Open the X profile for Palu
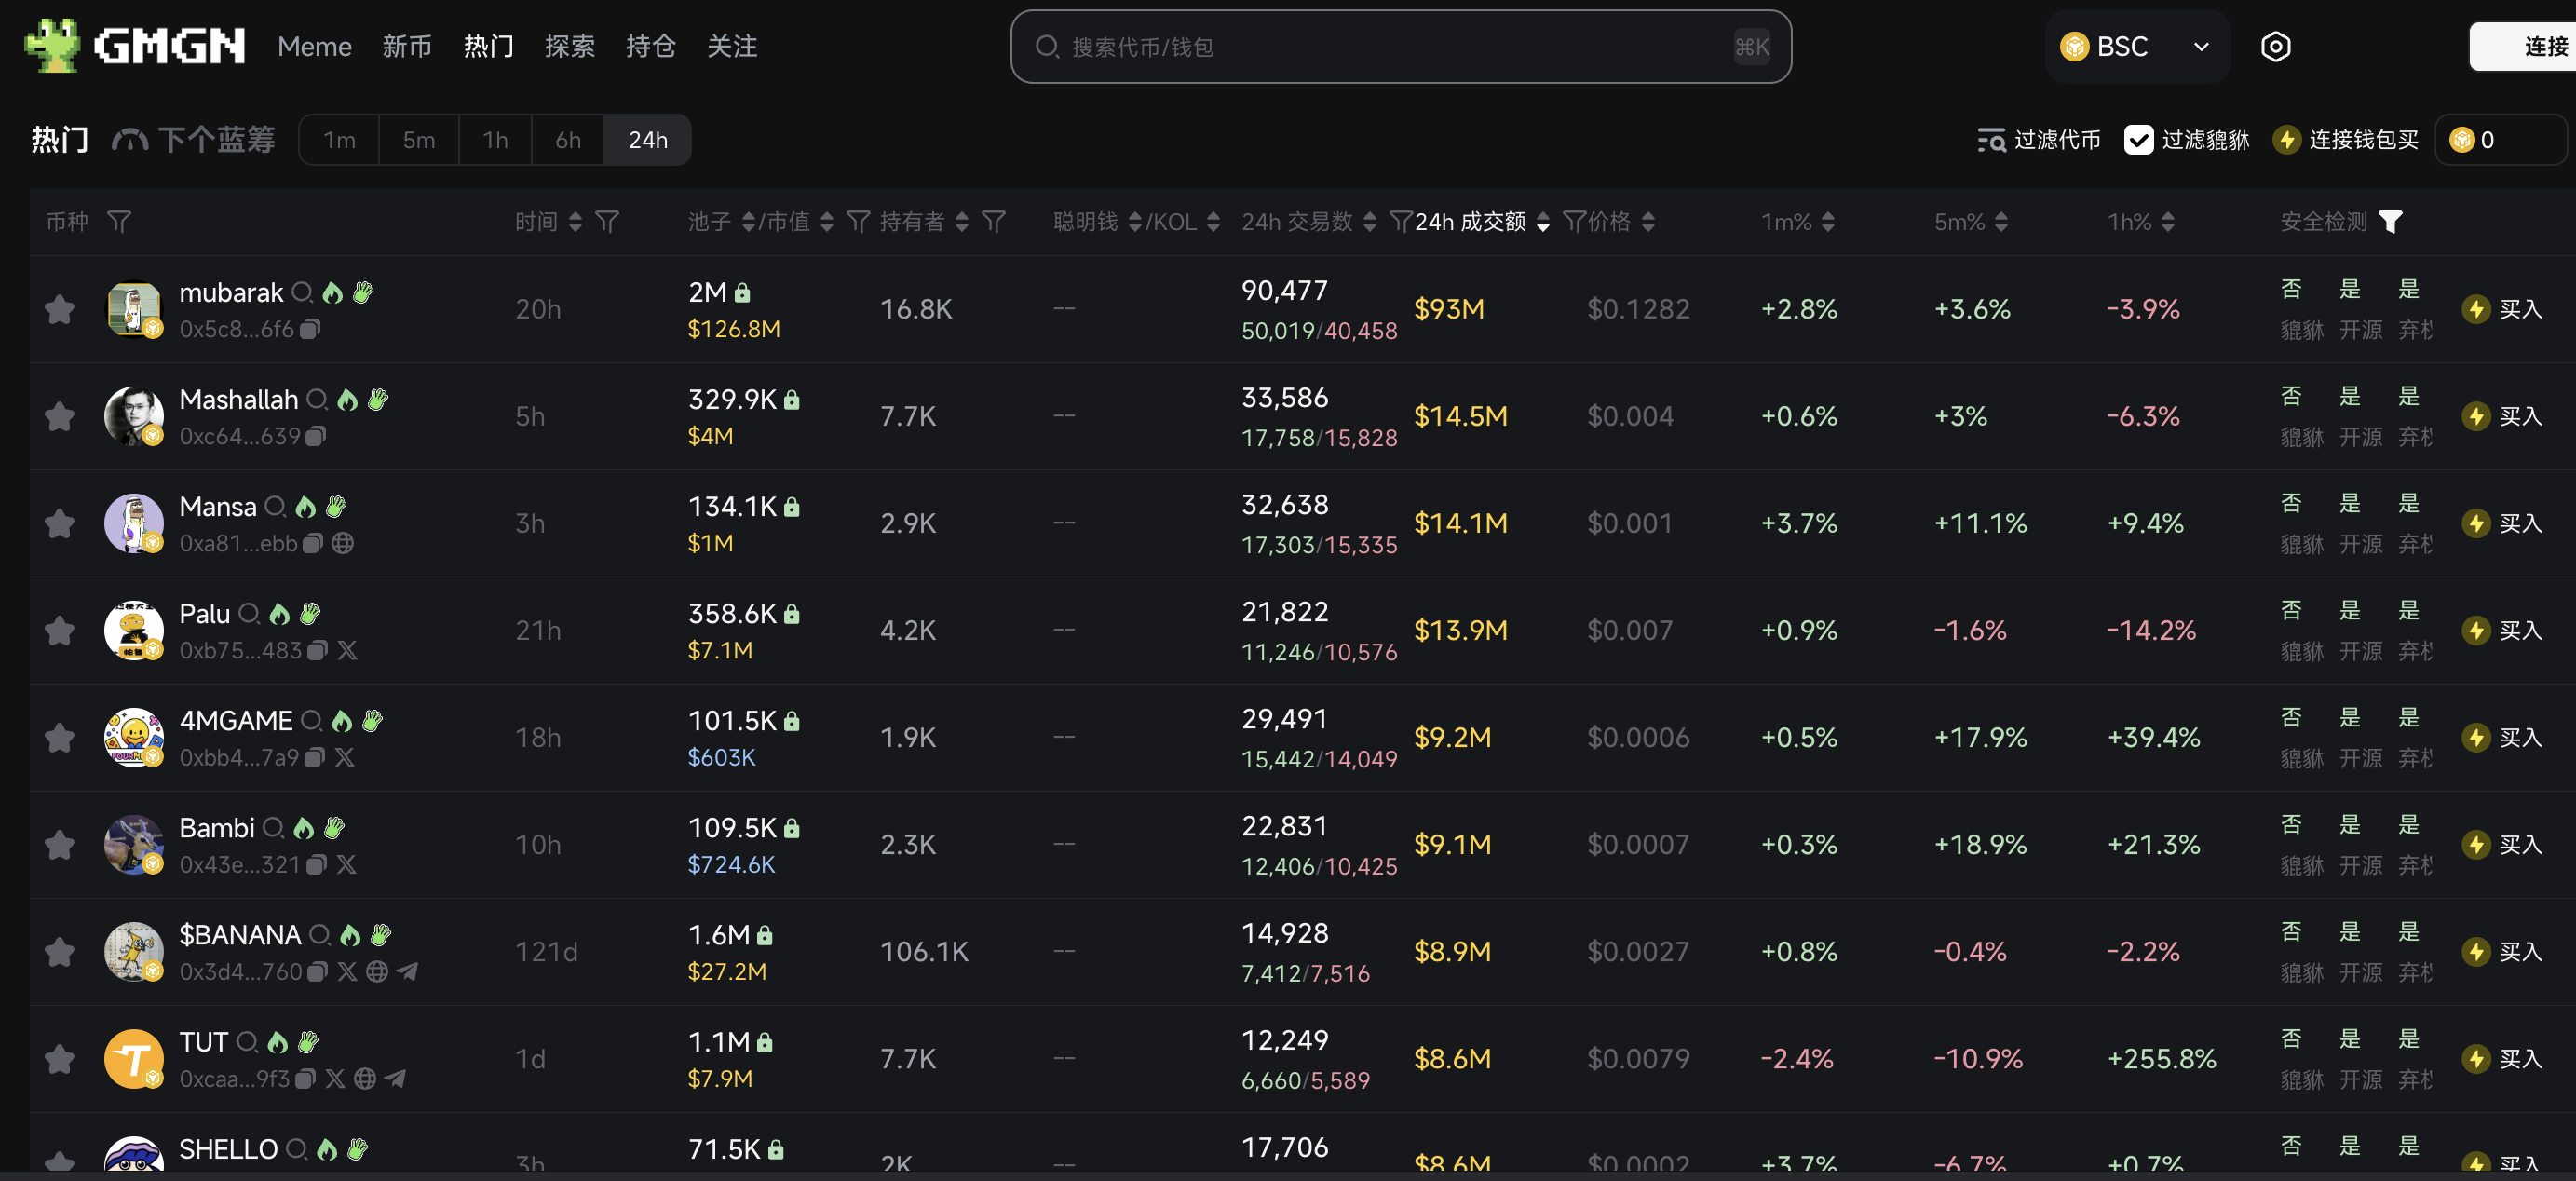This screenshot has height=1181, width=2576. [x=346, y=650]
